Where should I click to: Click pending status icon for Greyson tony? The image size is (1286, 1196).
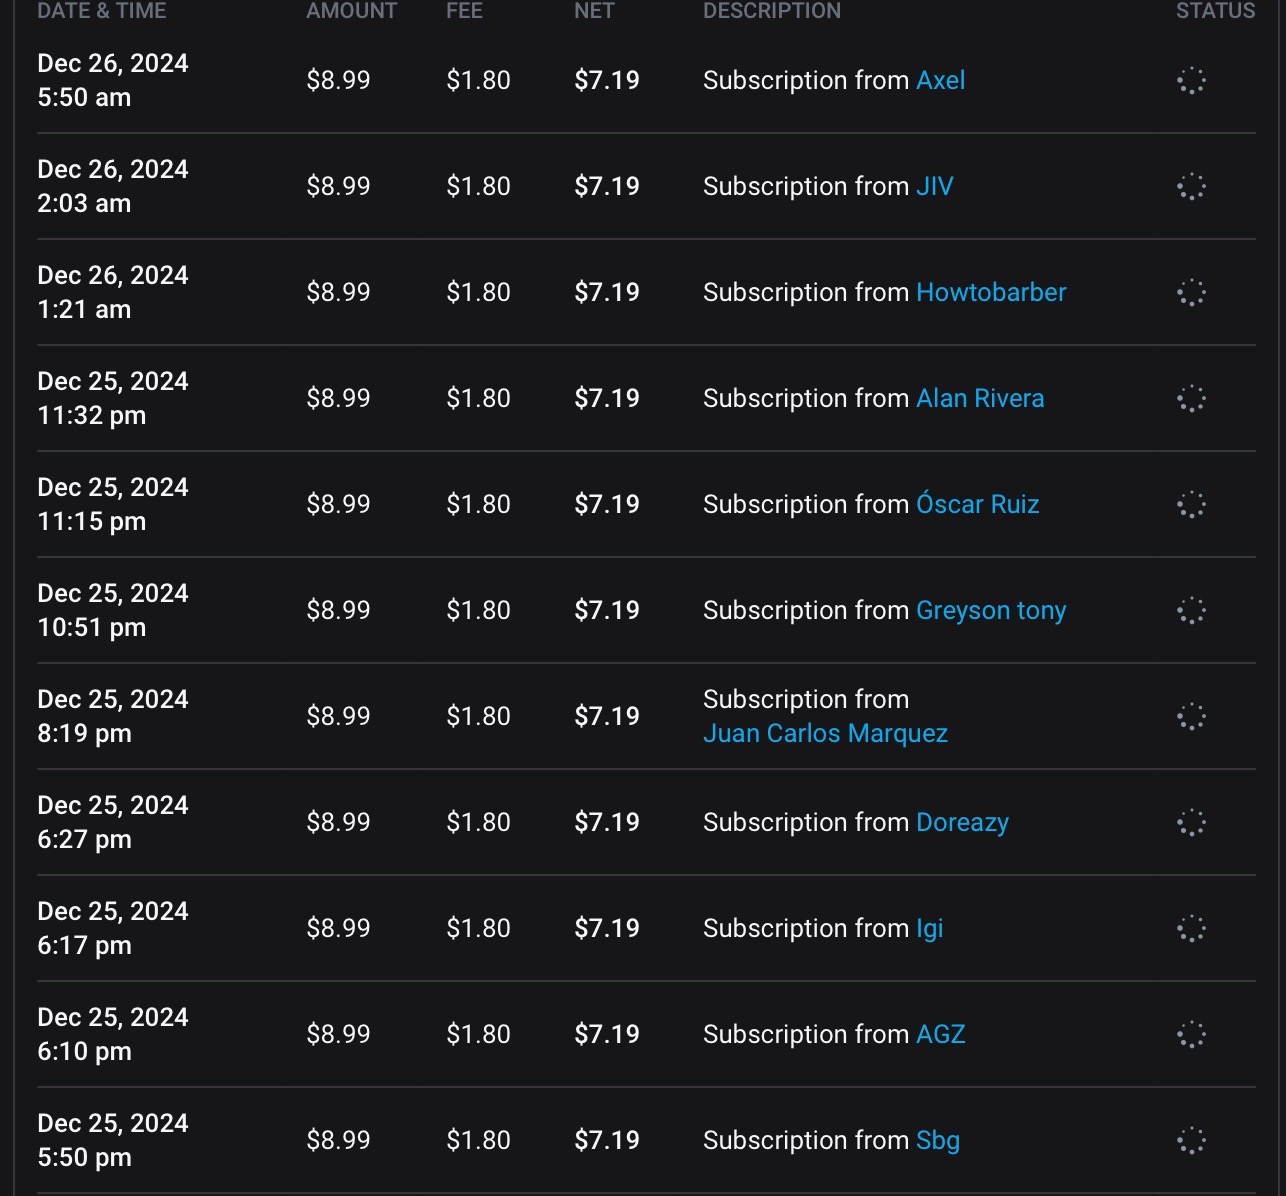(x=1191, y=611)
